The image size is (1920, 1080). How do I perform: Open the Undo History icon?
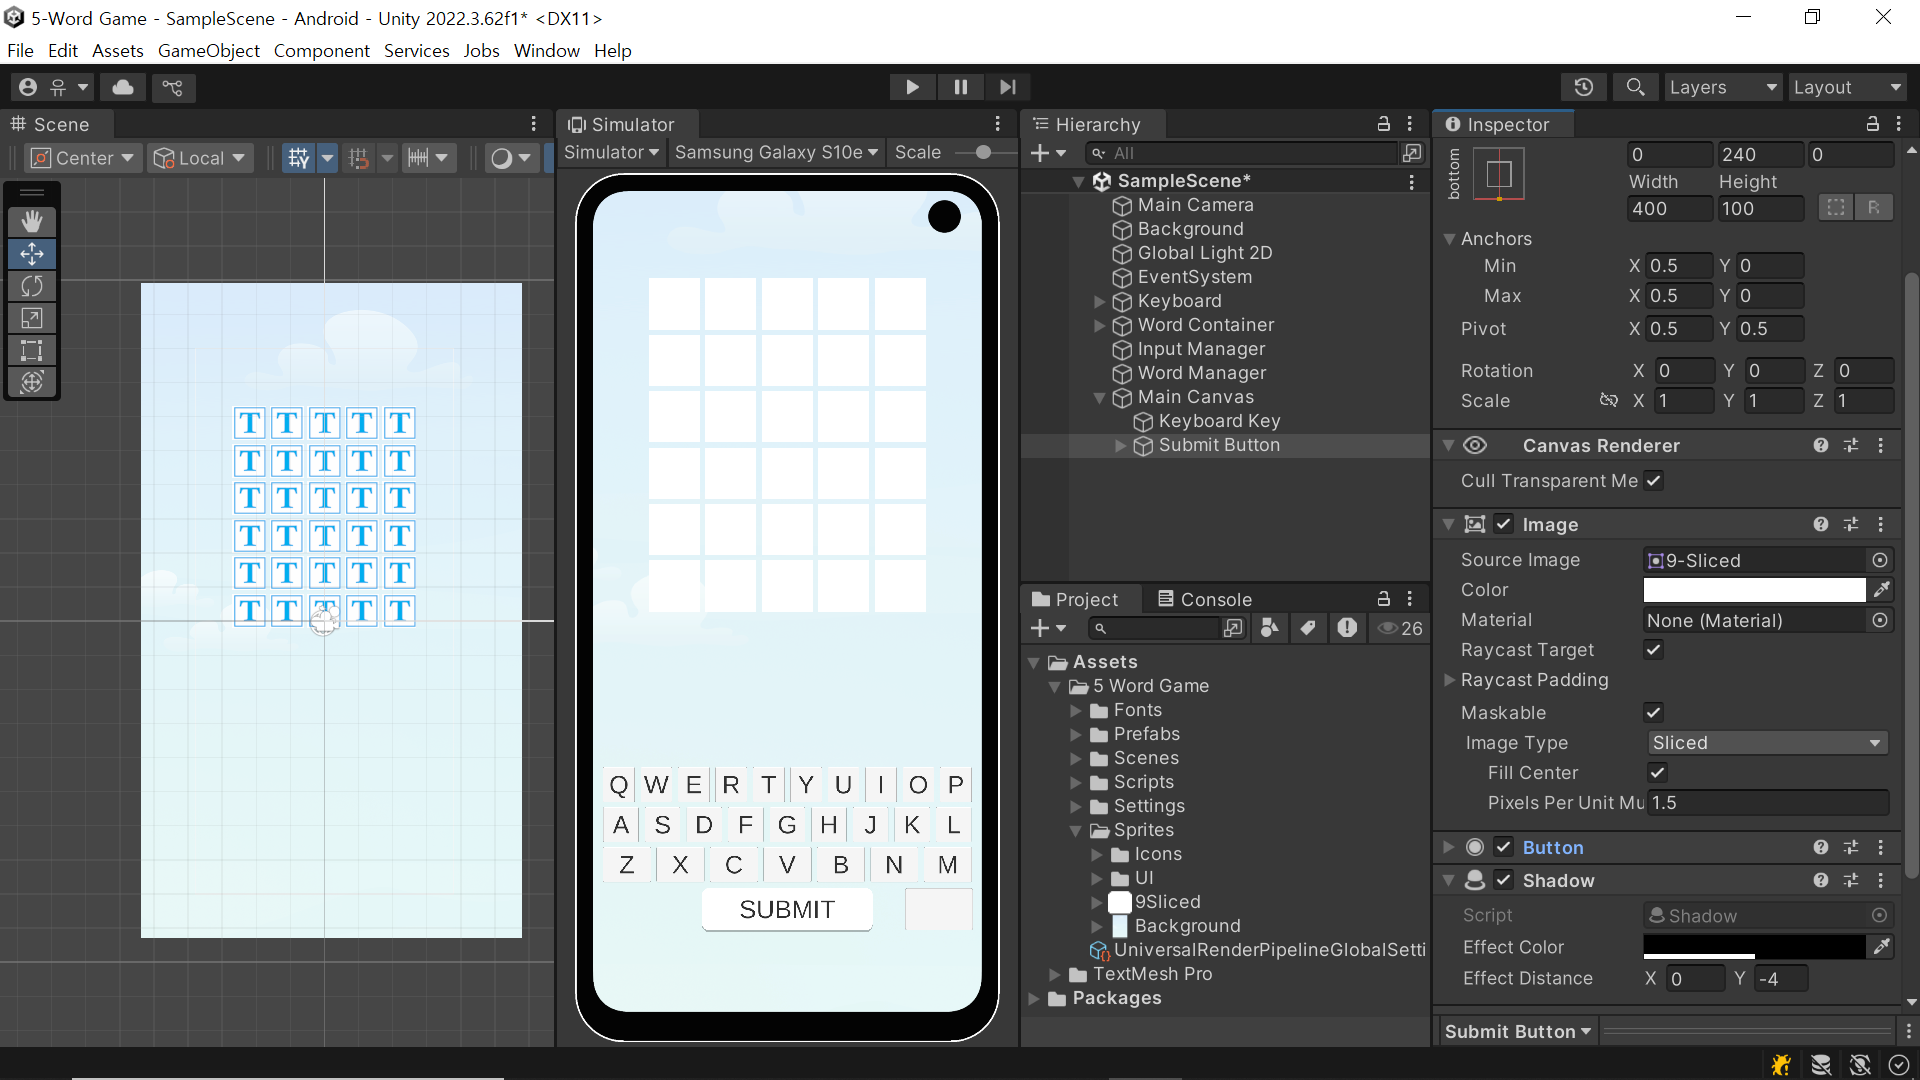click(1583, 87)
